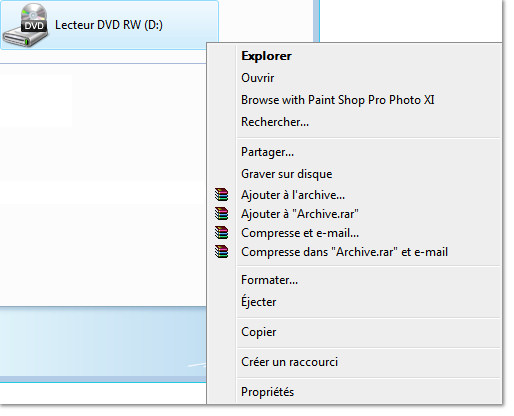Choose Explorer from the context menu
The image size is (514, 416).
[266, 56]
